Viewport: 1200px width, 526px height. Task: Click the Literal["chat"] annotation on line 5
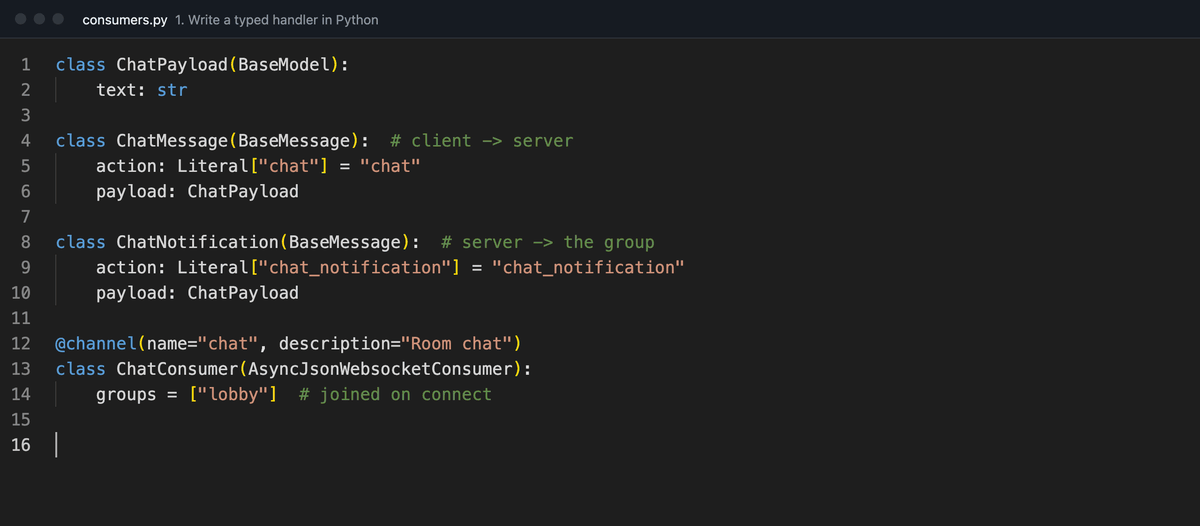(x=253, y=166)
